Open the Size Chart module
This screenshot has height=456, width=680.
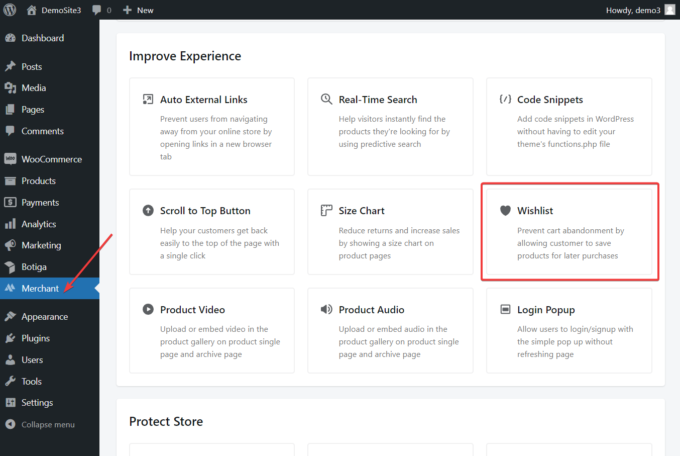coord(390,232)
